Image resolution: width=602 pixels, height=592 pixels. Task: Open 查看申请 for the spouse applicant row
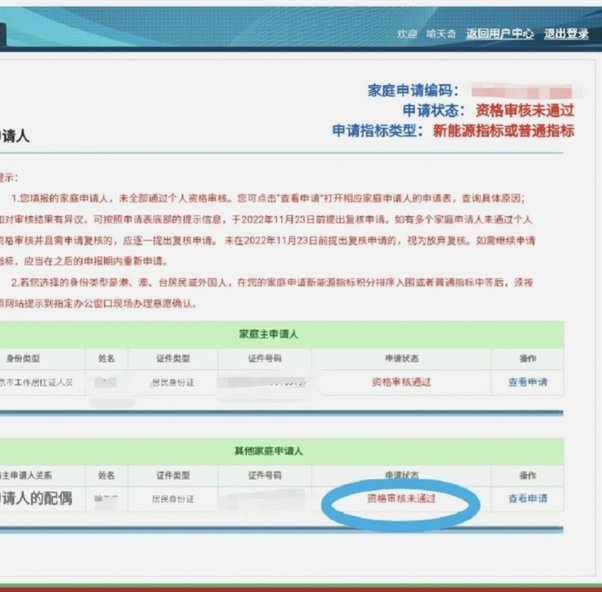528,498
